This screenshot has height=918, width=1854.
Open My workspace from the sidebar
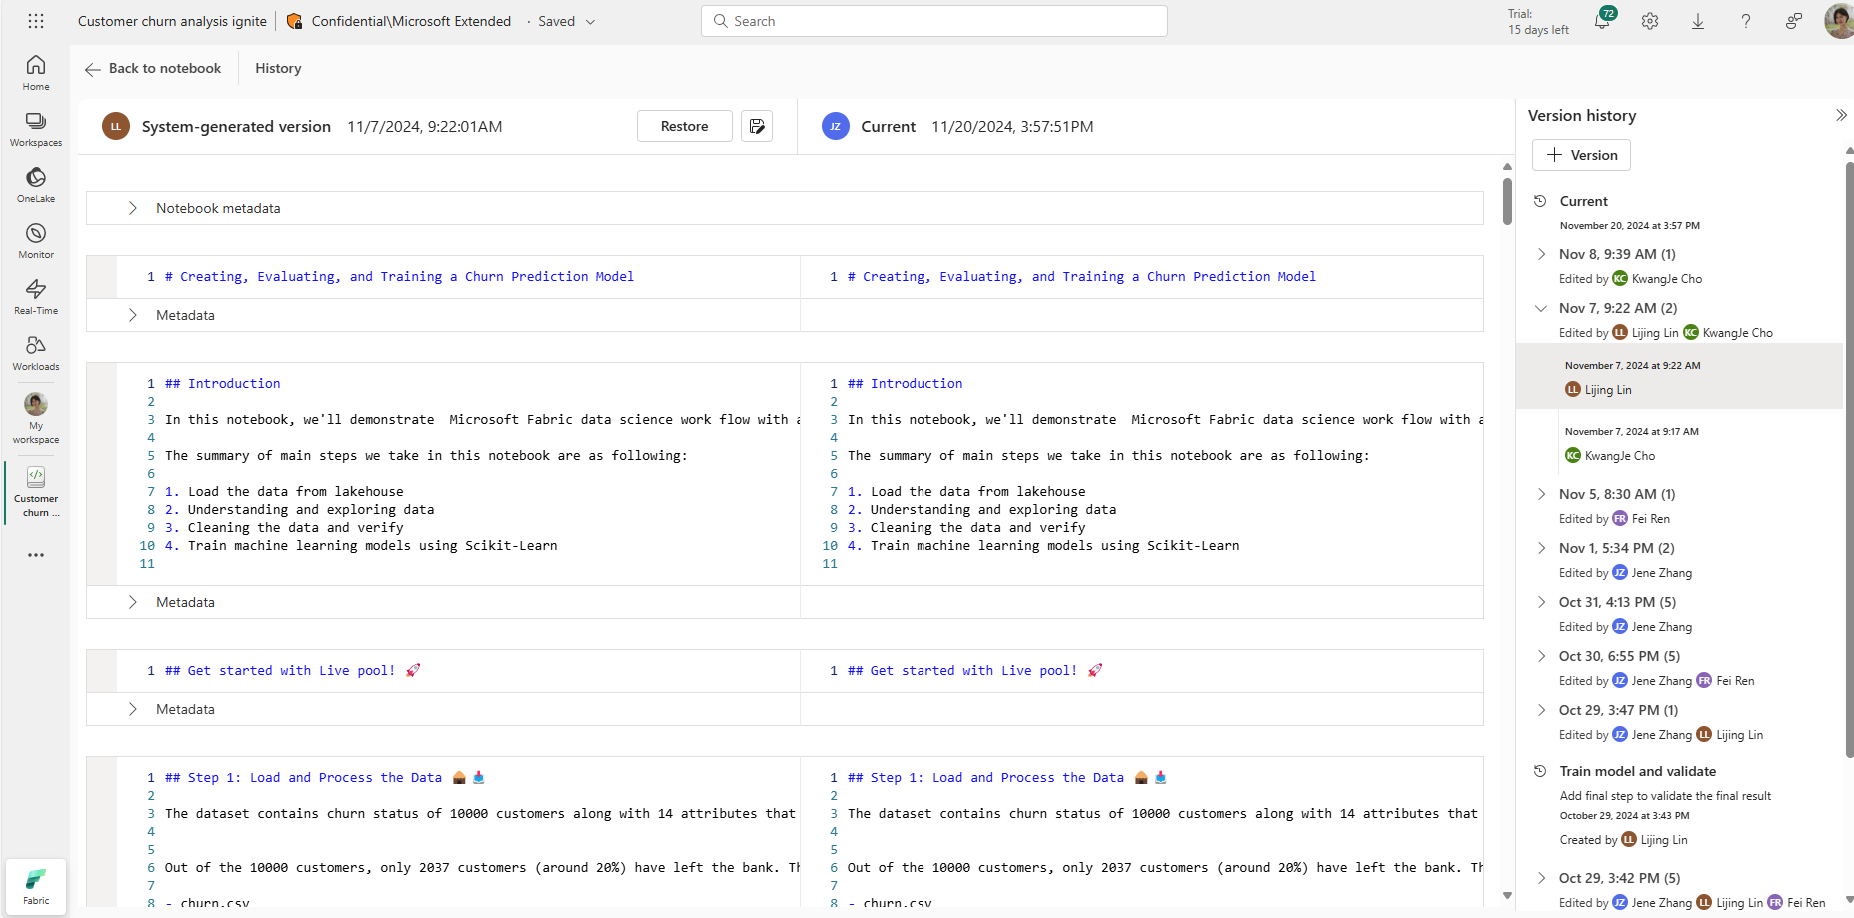point(36,417)
